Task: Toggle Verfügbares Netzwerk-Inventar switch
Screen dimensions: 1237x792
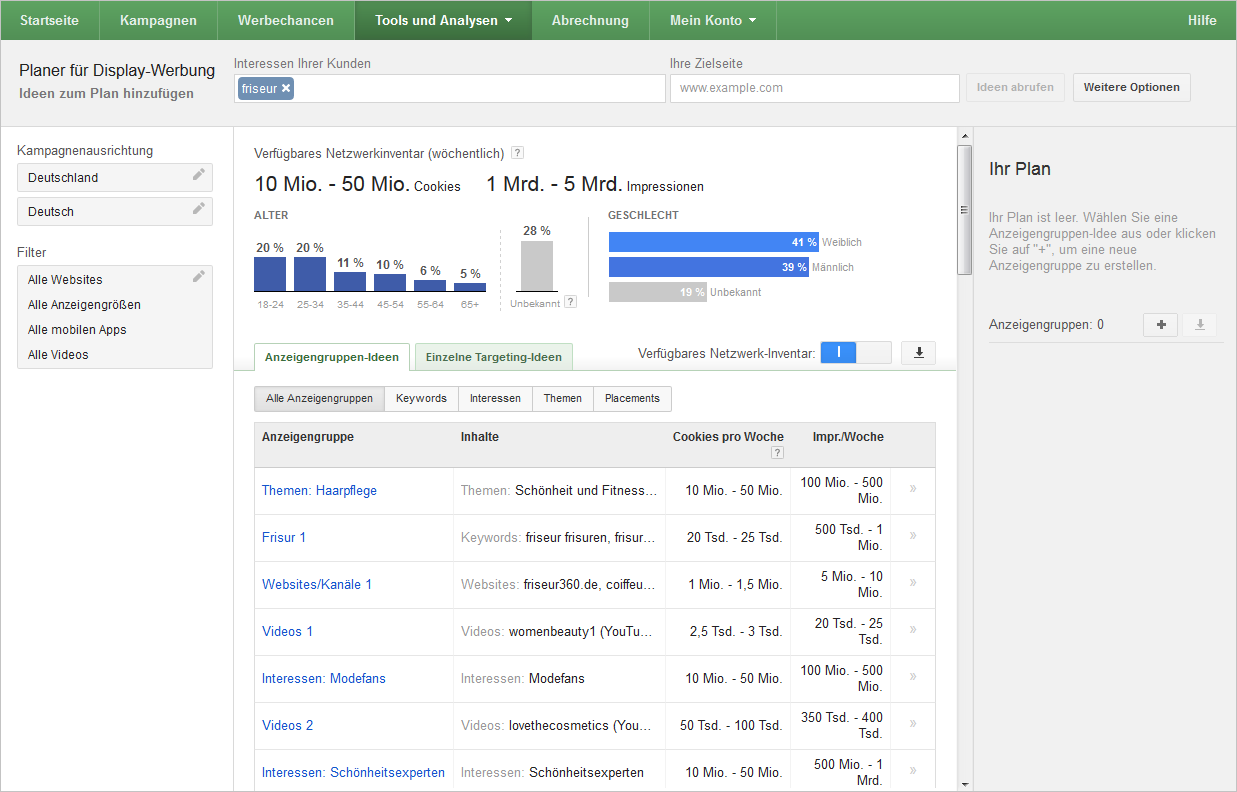Action: tap(855, 353)
